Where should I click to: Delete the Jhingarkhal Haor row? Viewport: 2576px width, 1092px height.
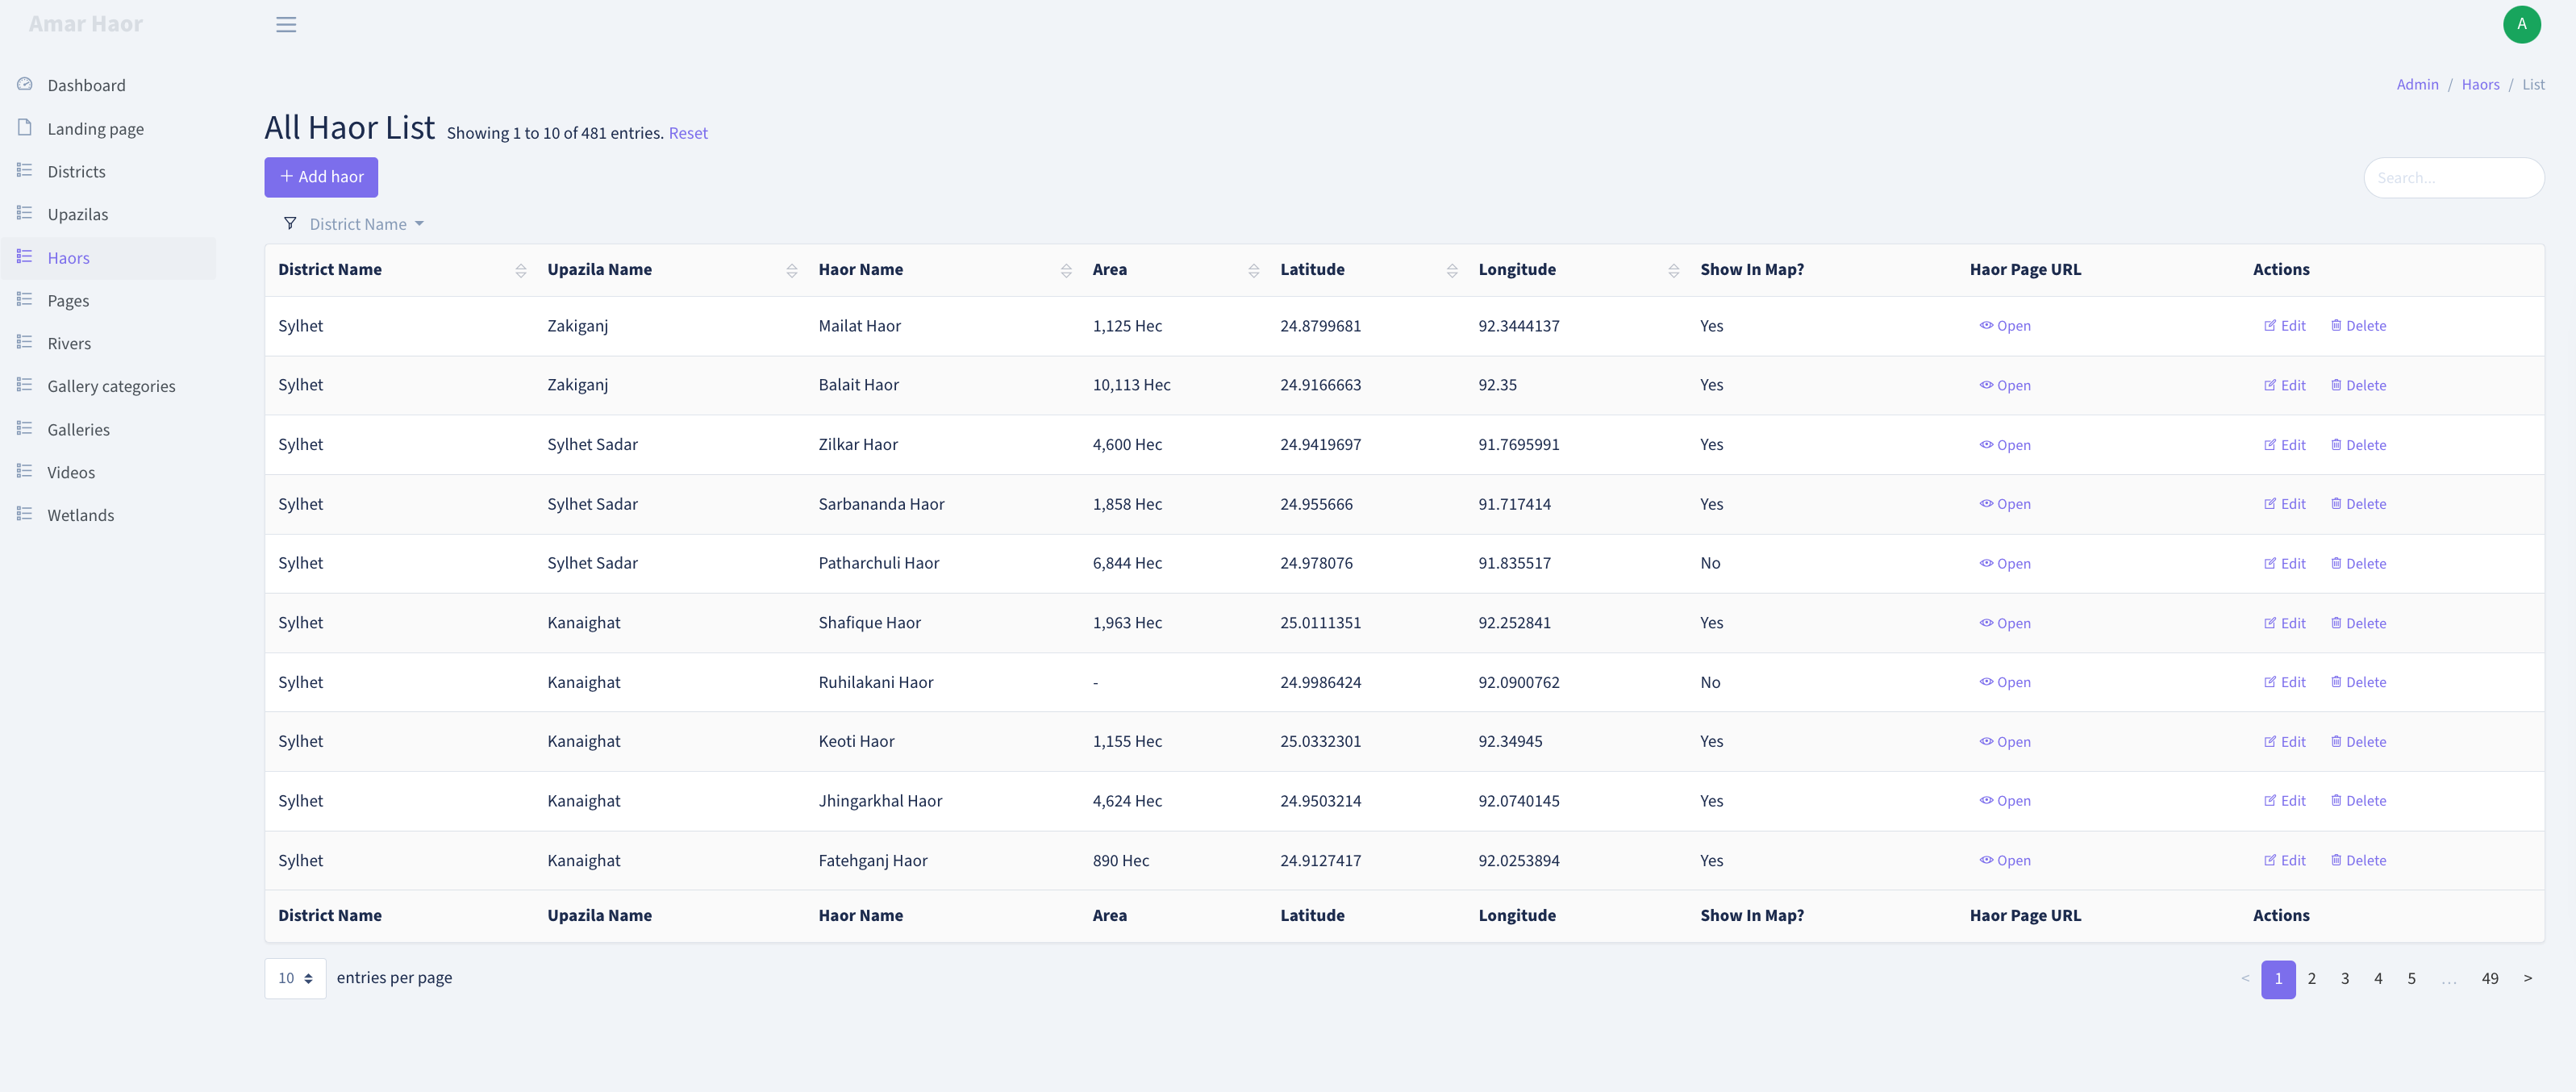[x=2358, y=801]
